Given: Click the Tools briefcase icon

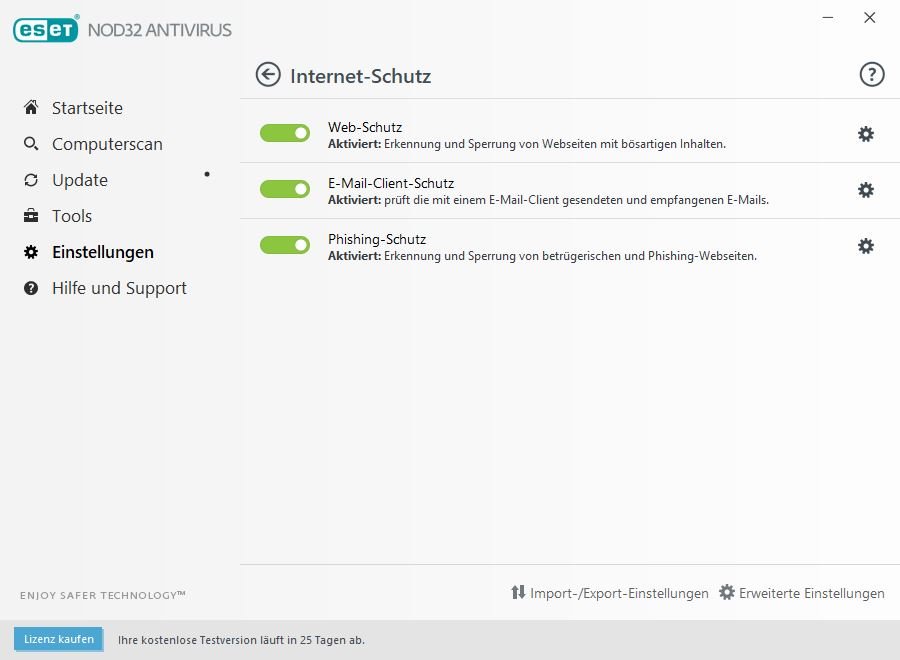Looking at the screenshot, I should (x=31, y=216).
